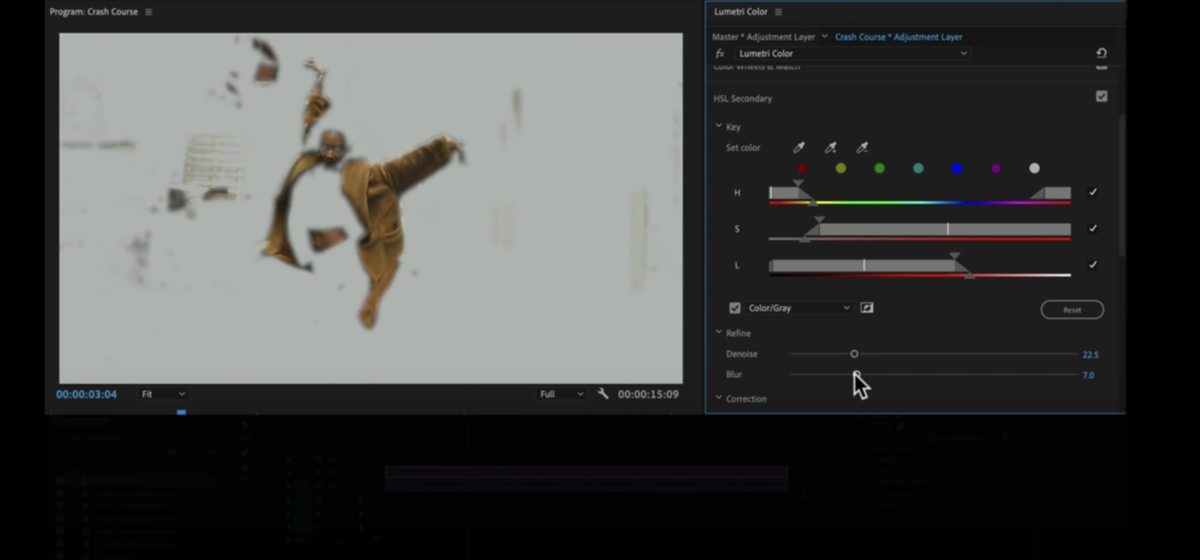Viewport: 1200px width, 560px height.
Task: Toggle the S range checkbox
Action: point(1093,229)
